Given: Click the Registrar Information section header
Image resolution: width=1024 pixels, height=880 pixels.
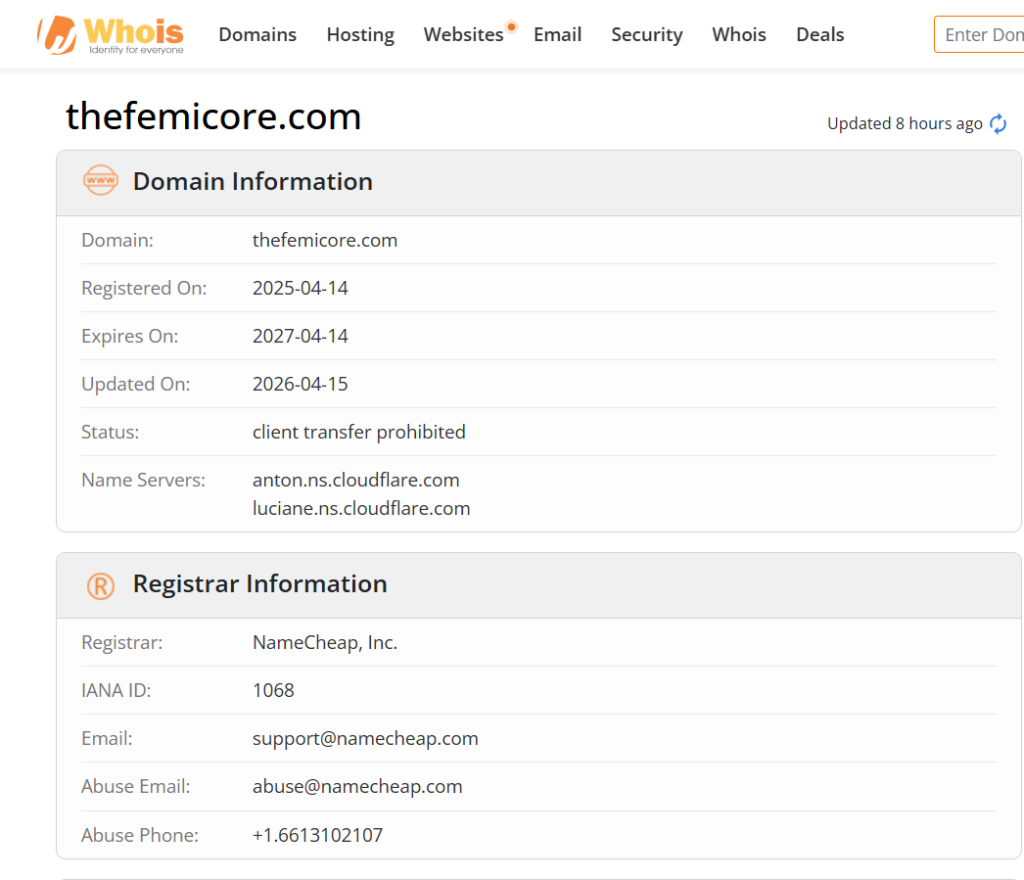Looking at the screenshot, I should tap(539, 586).
